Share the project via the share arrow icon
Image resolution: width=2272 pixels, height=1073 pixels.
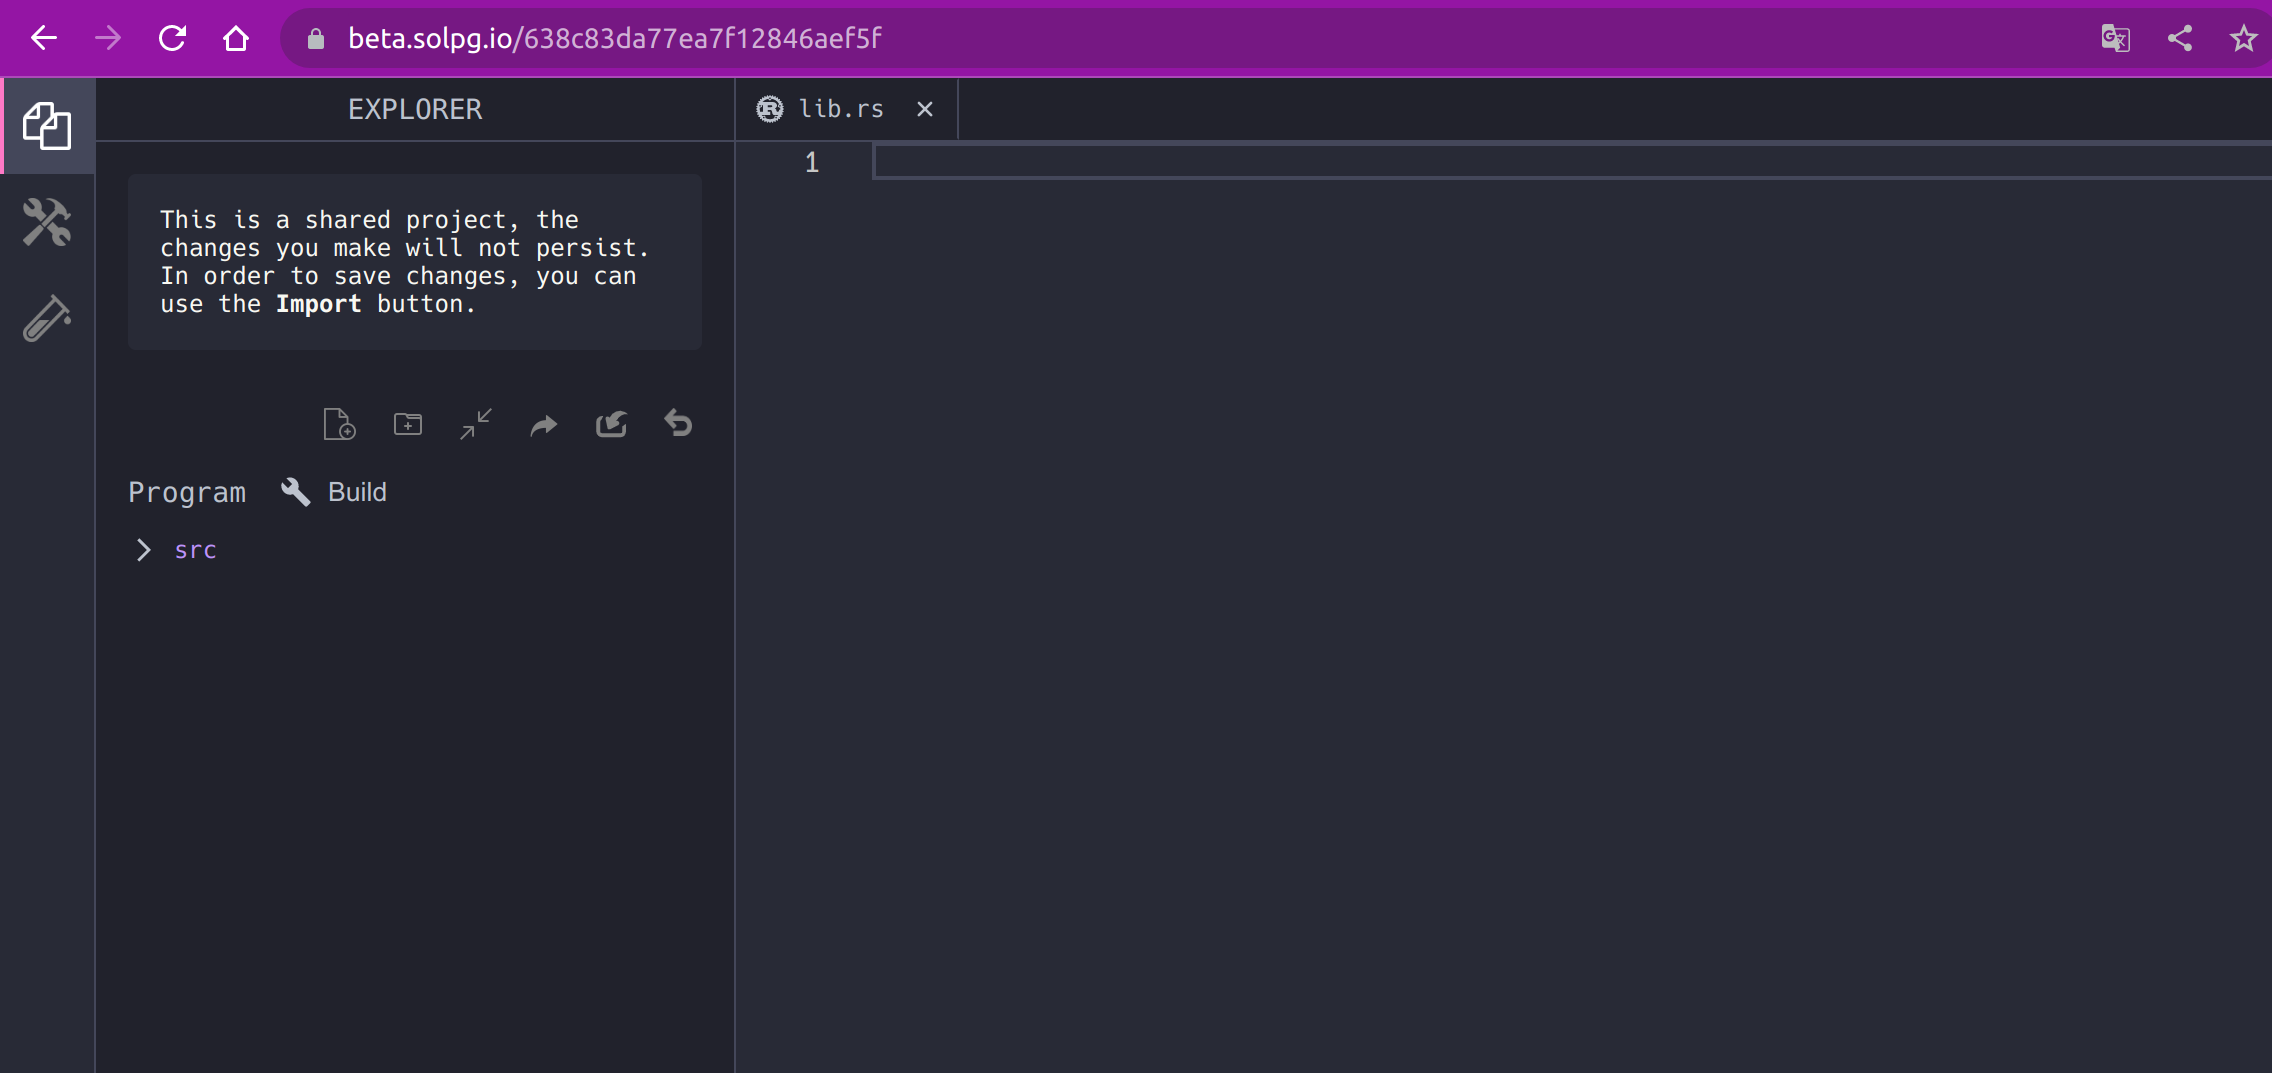click(x=543, y=423)
